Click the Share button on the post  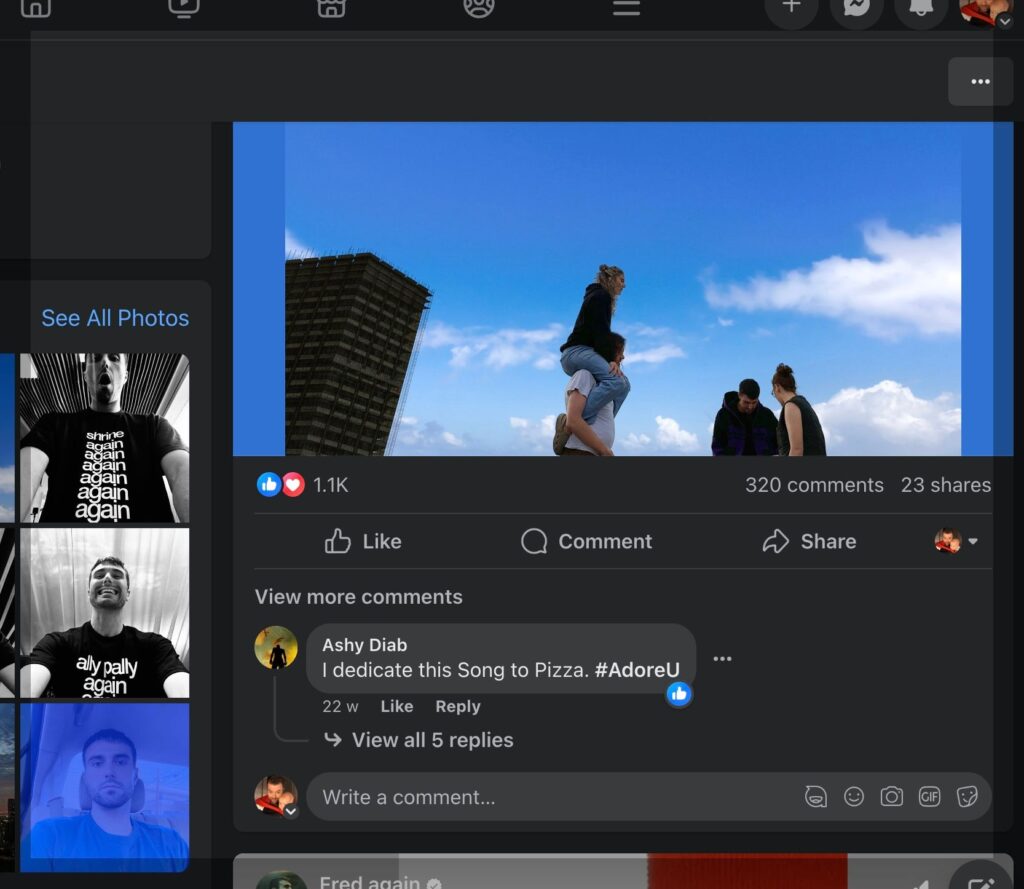coord(809,541)
